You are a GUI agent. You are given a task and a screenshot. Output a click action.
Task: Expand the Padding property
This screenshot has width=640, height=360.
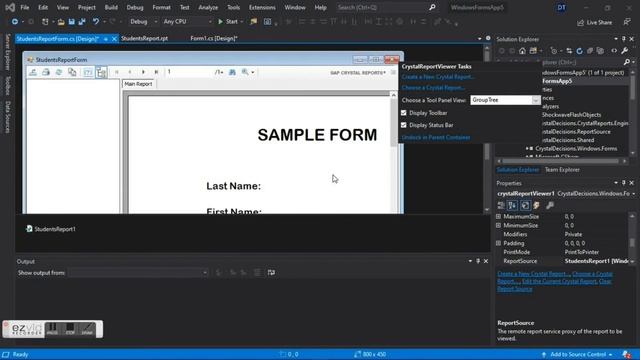pos(498,243)
